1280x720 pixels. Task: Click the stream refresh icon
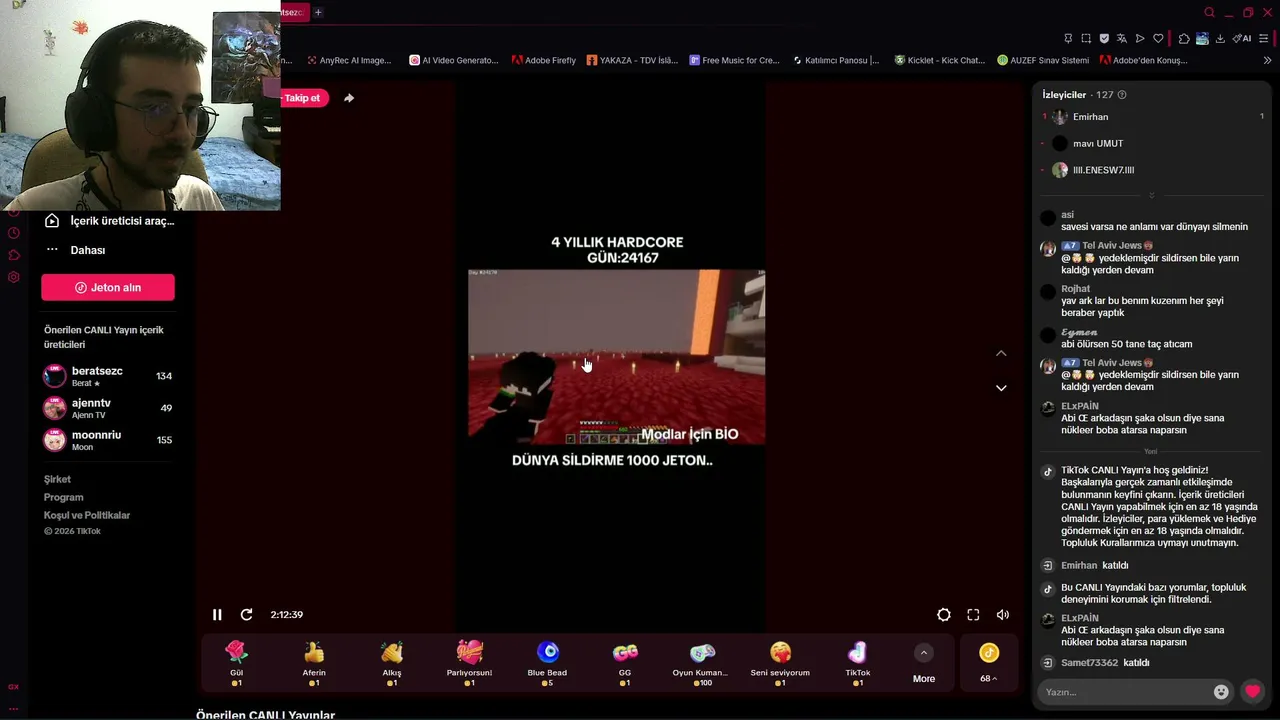click(246, 615)
